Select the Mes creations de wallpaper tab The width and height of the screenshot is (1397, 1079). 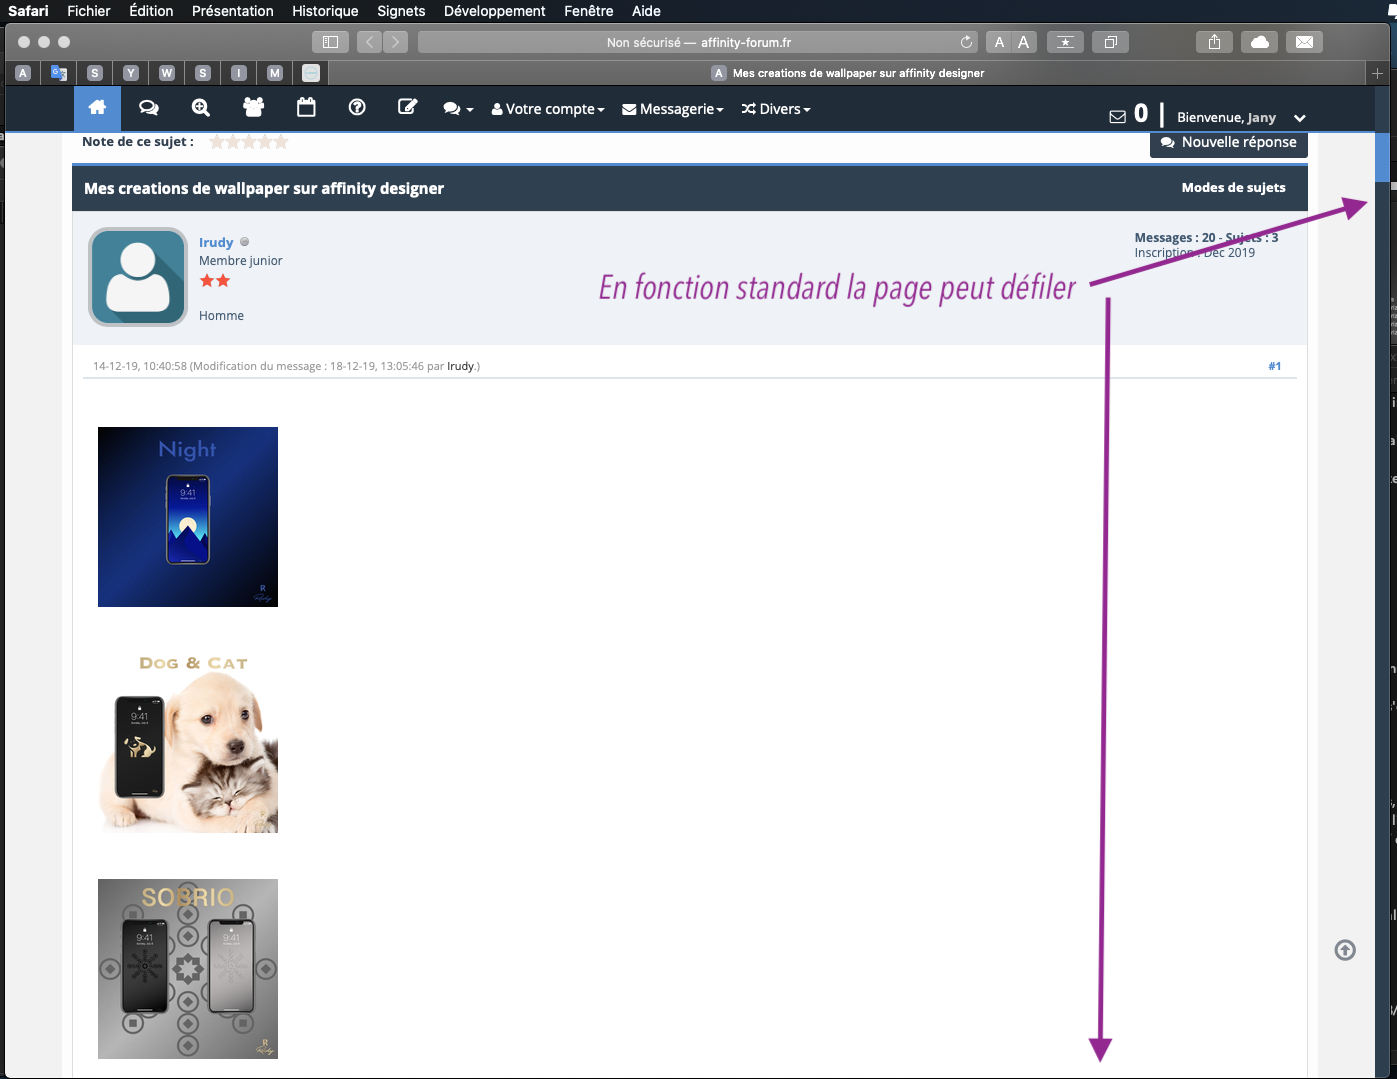(848, 73)
